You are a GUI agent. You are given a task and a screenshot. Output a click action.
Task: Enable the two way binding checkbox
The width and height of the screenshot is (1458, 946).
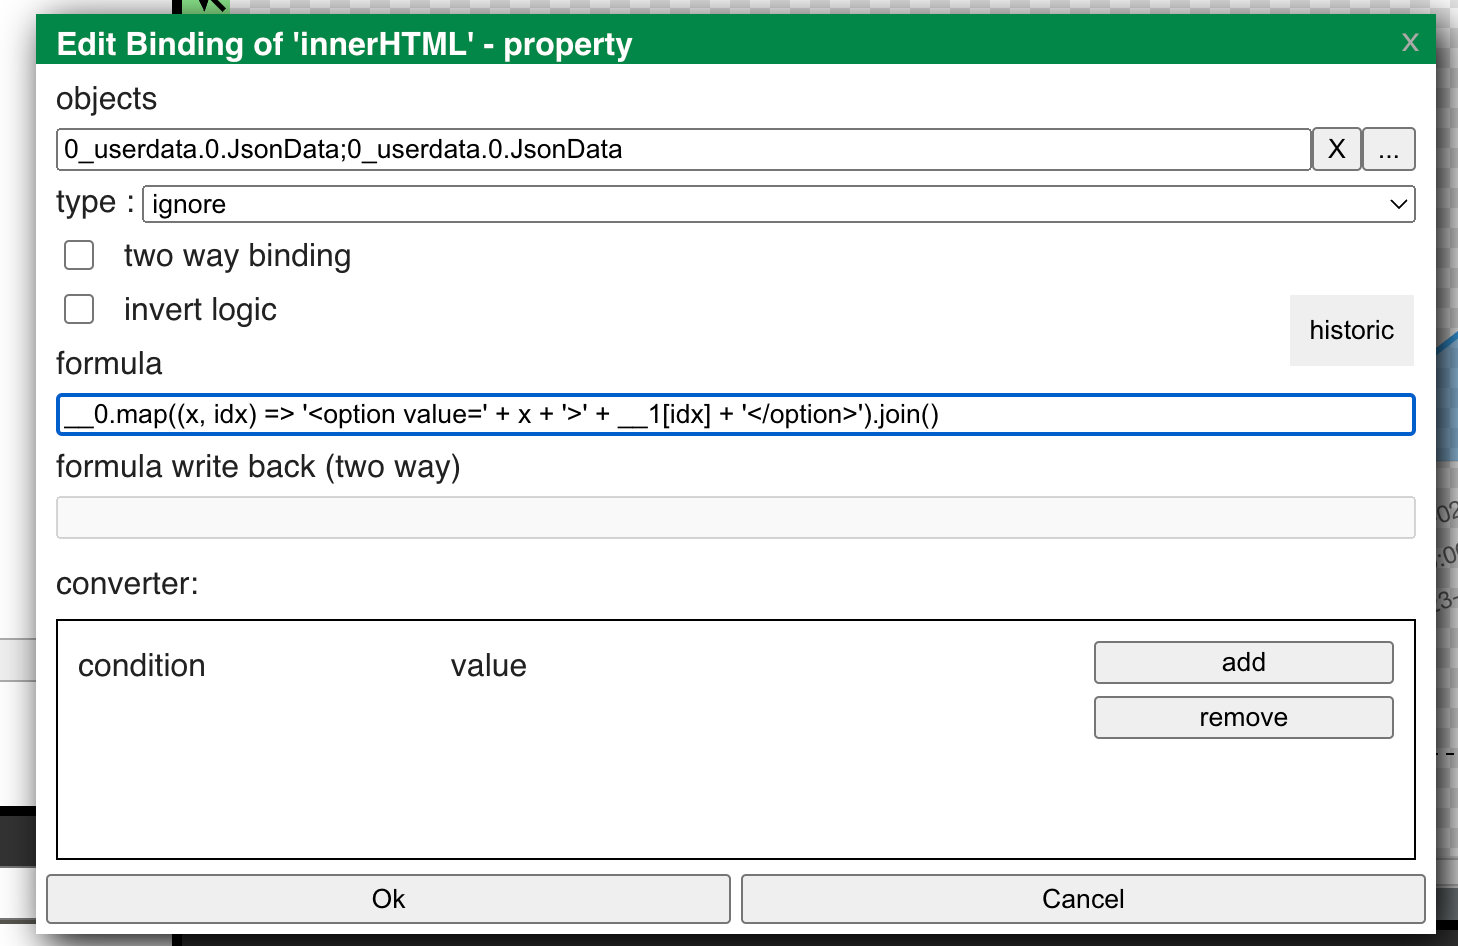click(79, 255)
